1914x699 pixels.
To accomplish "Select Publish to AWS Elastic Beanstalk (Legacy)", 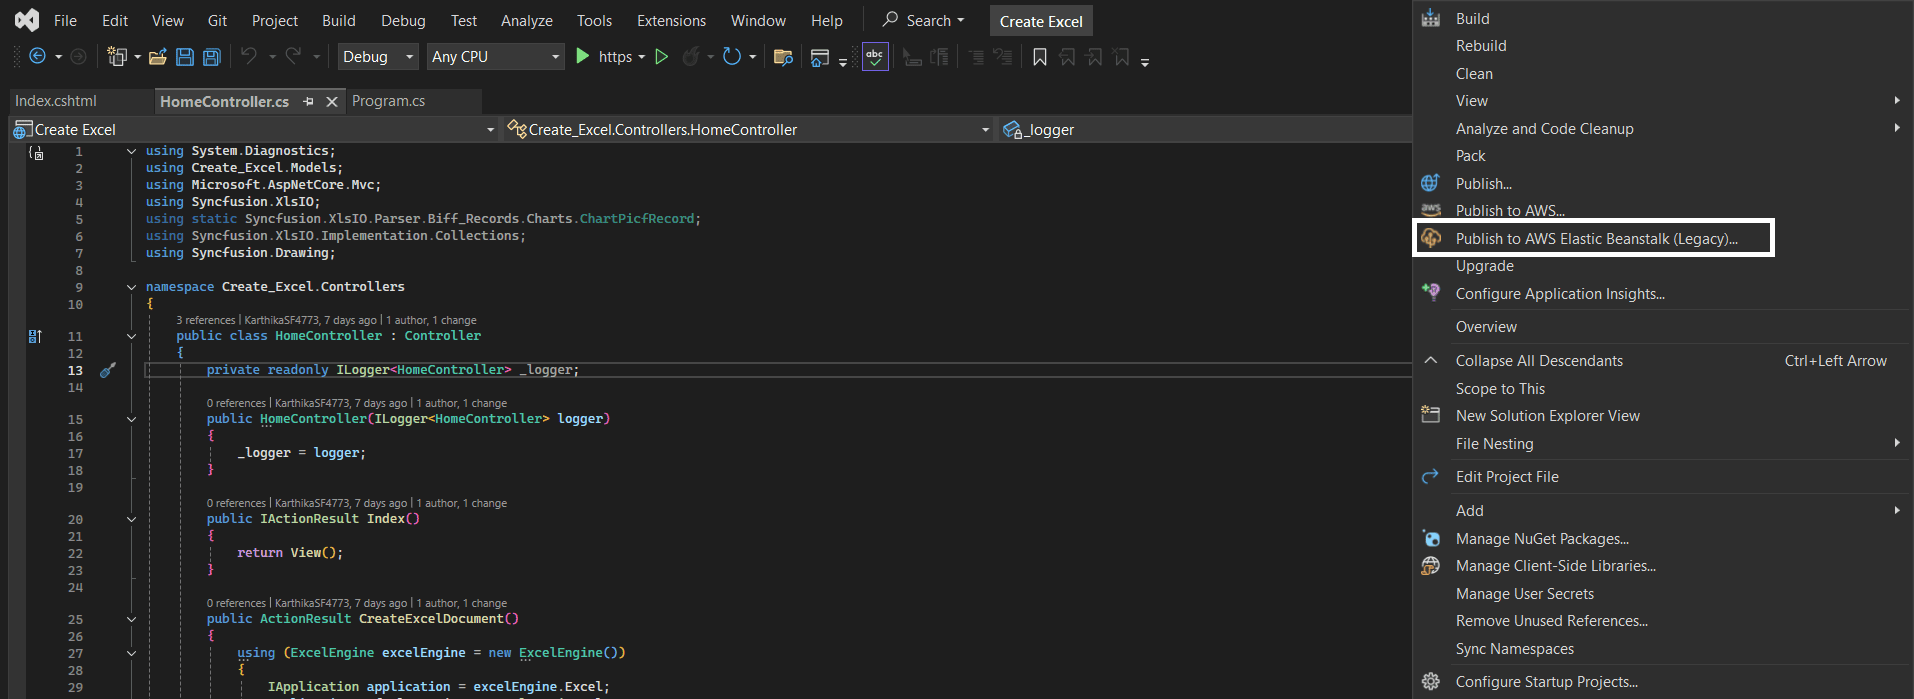I will click(1593, 238).
